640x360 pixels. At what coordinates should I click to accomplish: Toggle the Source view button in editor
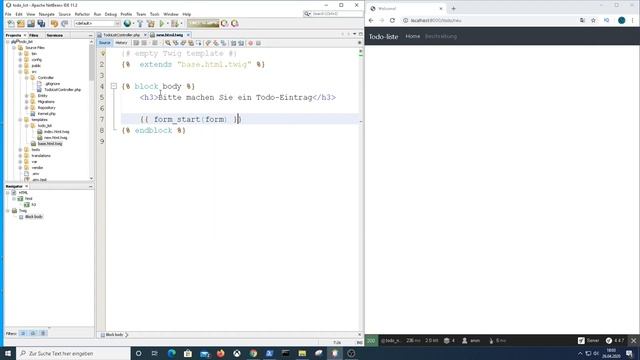pos(104,43)
